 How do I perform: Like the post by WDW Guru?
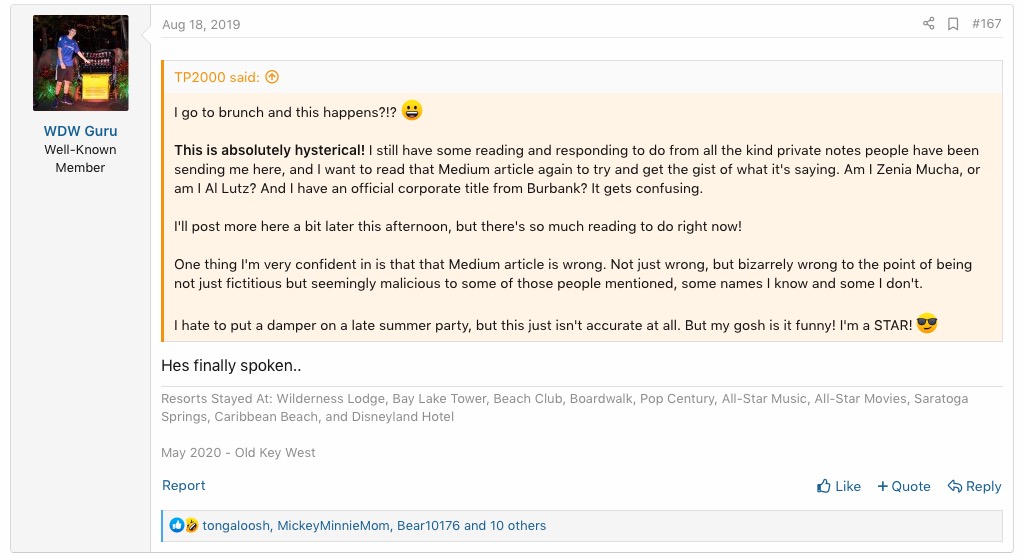click(838, 486)
